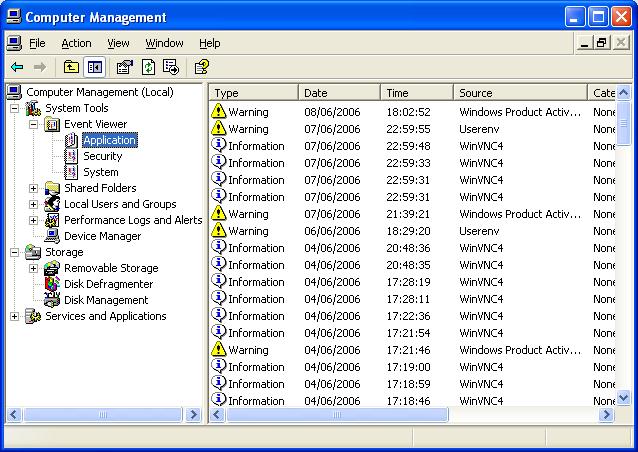Expand Services and Applications node
Screen dimensions: 638x452
point(14,316)
